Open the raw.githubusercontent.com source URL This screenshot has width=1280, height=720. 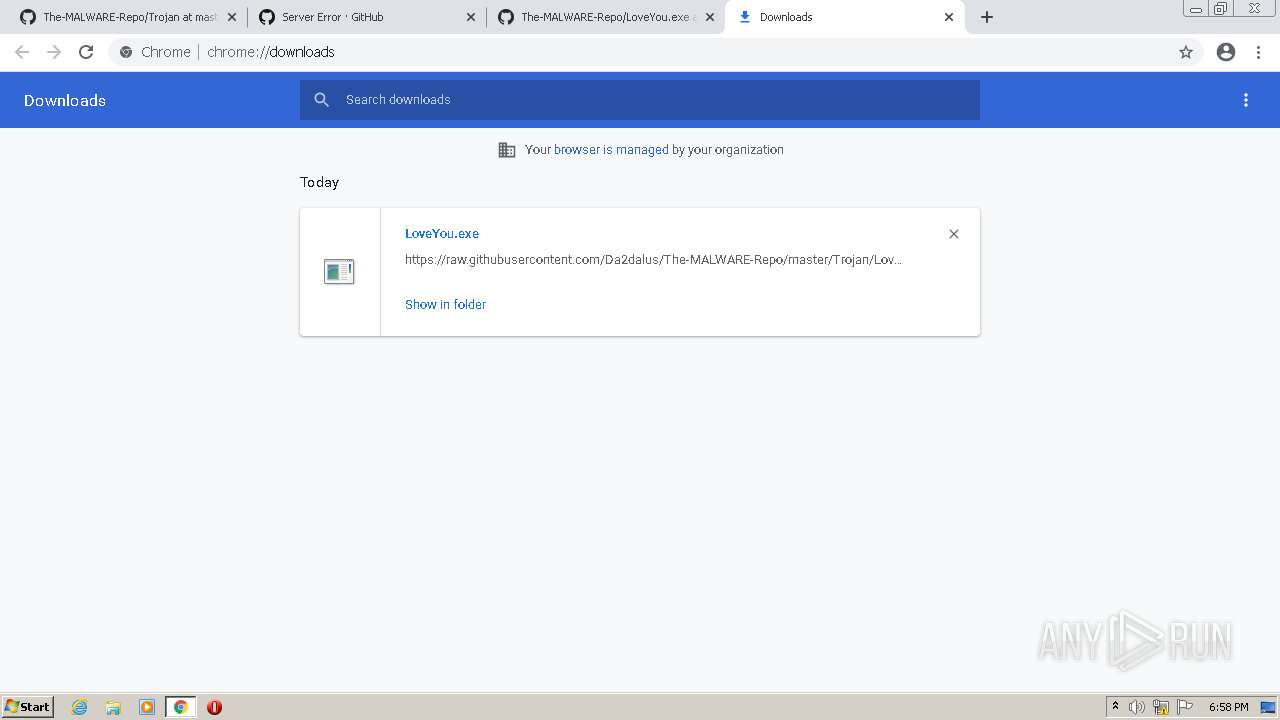[653, 260]
